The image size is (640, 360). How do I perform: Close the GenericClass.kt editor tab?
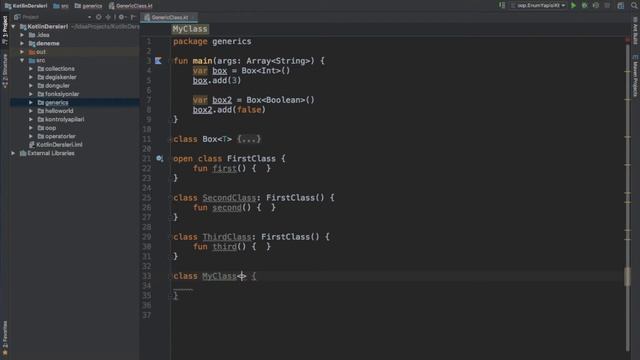tap(193, 18)
